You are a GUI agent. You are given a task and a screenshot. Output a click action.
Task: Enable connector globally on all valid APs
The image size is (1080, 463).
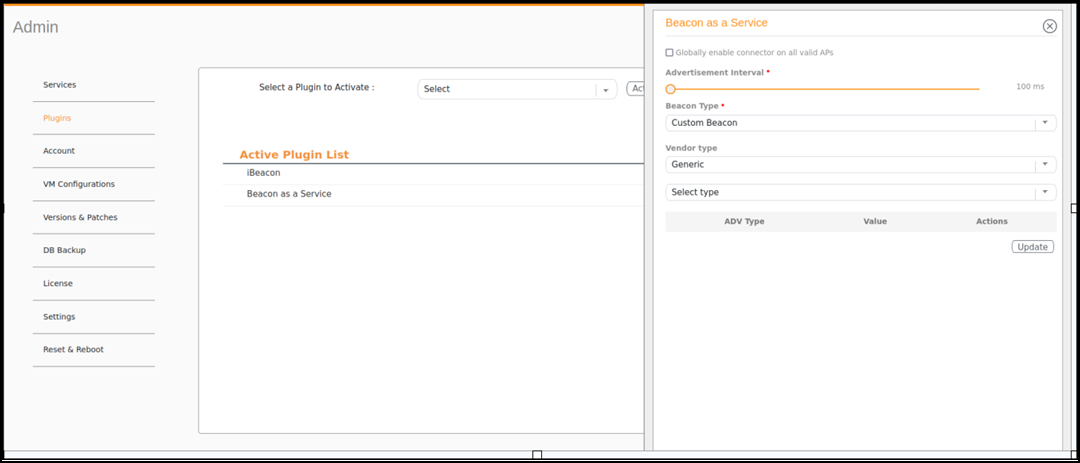669,52
